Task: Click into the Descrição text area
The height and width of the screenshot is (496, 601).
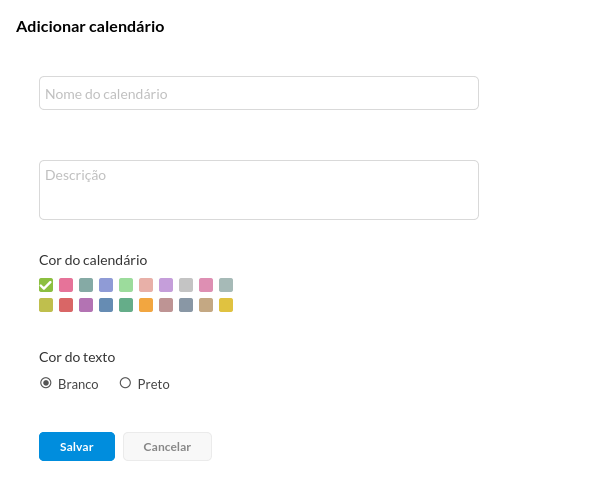Action: pyautogui.click(x=259, y=189)
